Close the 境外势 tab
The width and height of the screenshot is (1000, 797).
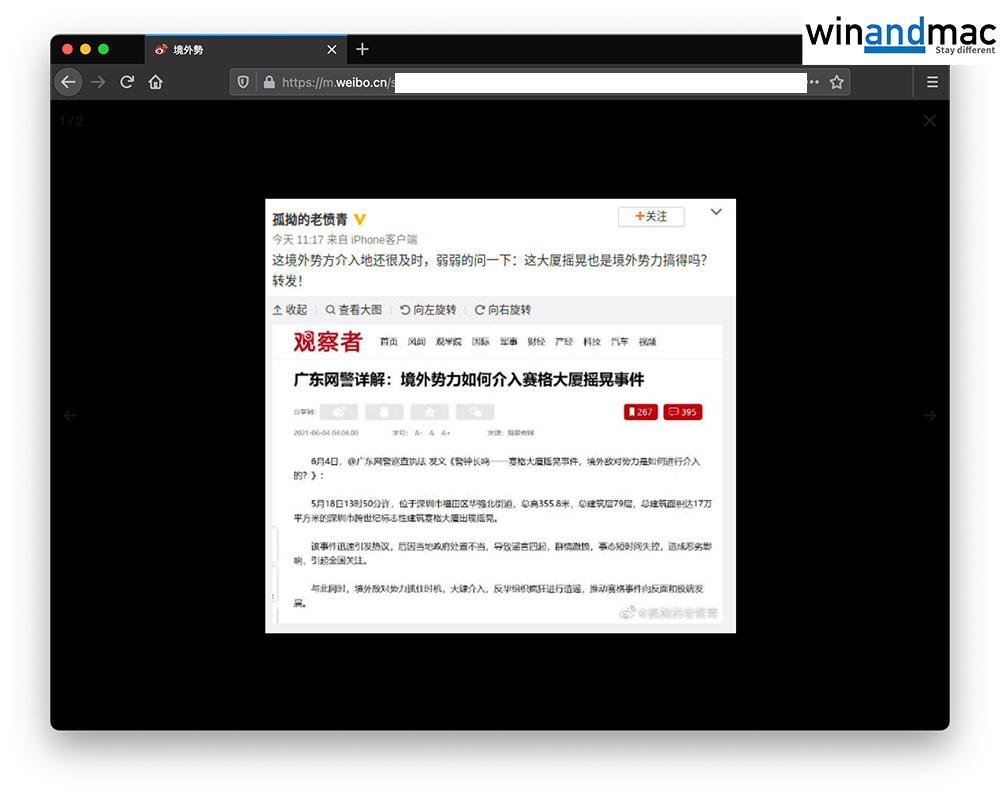332,49
